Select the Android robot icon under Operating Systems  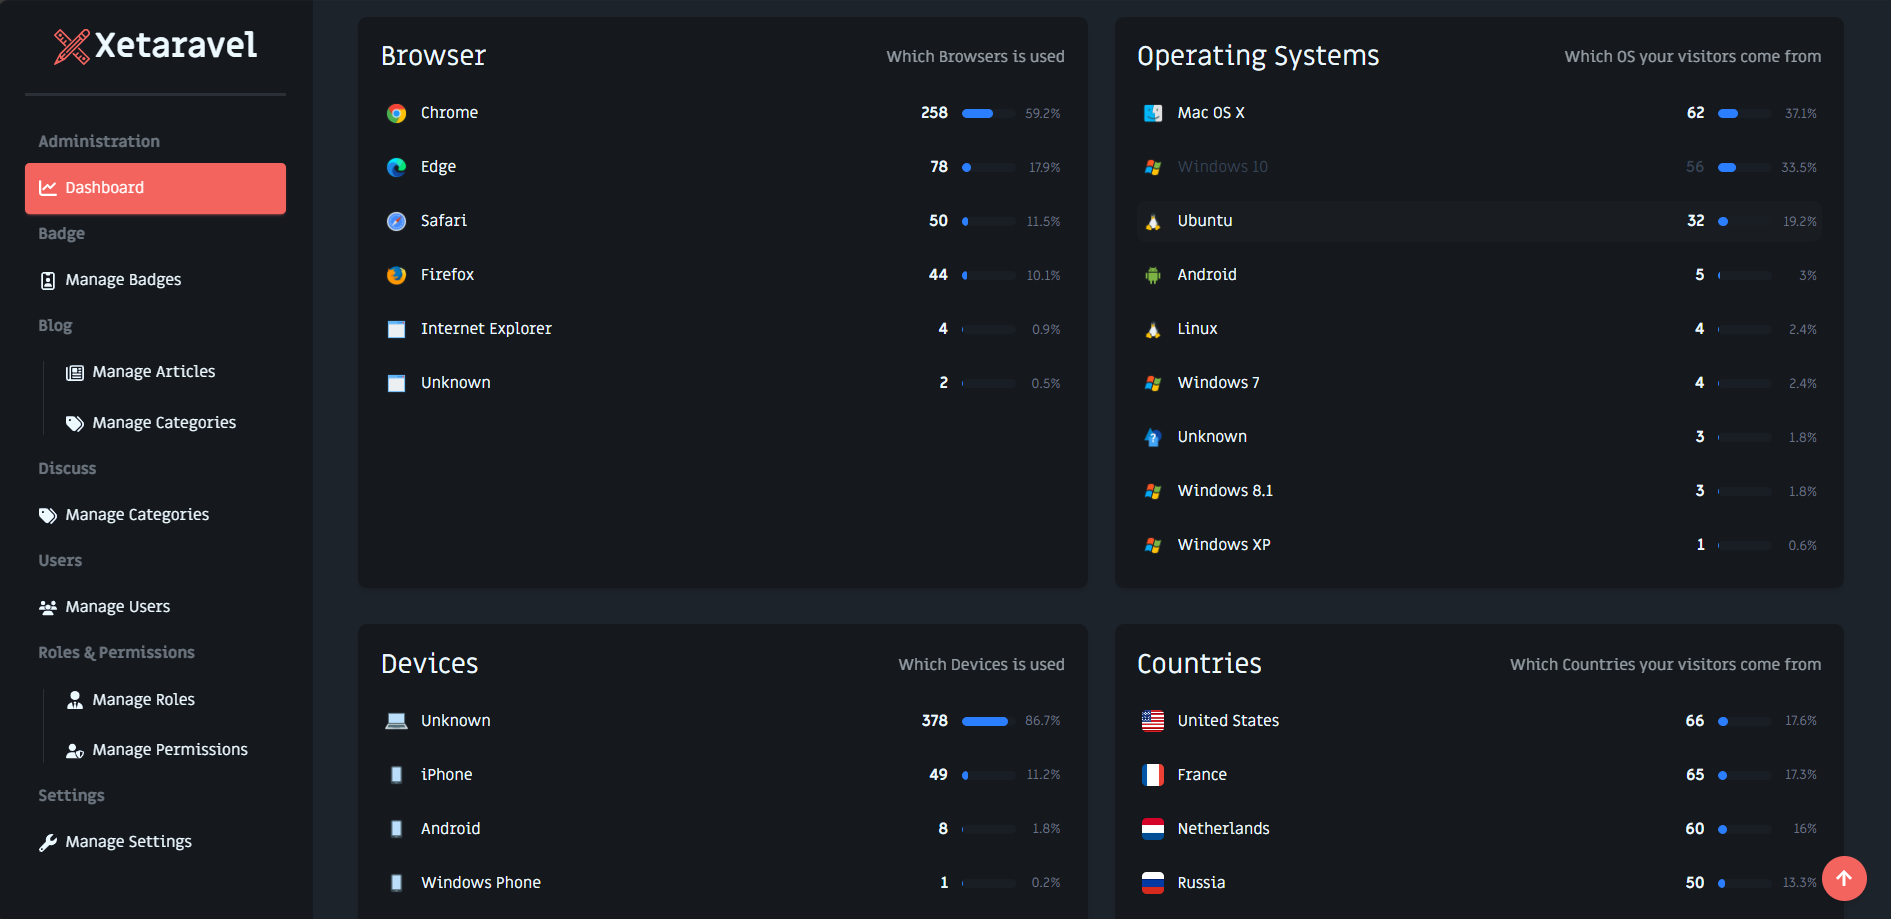tap(1152, 275)
